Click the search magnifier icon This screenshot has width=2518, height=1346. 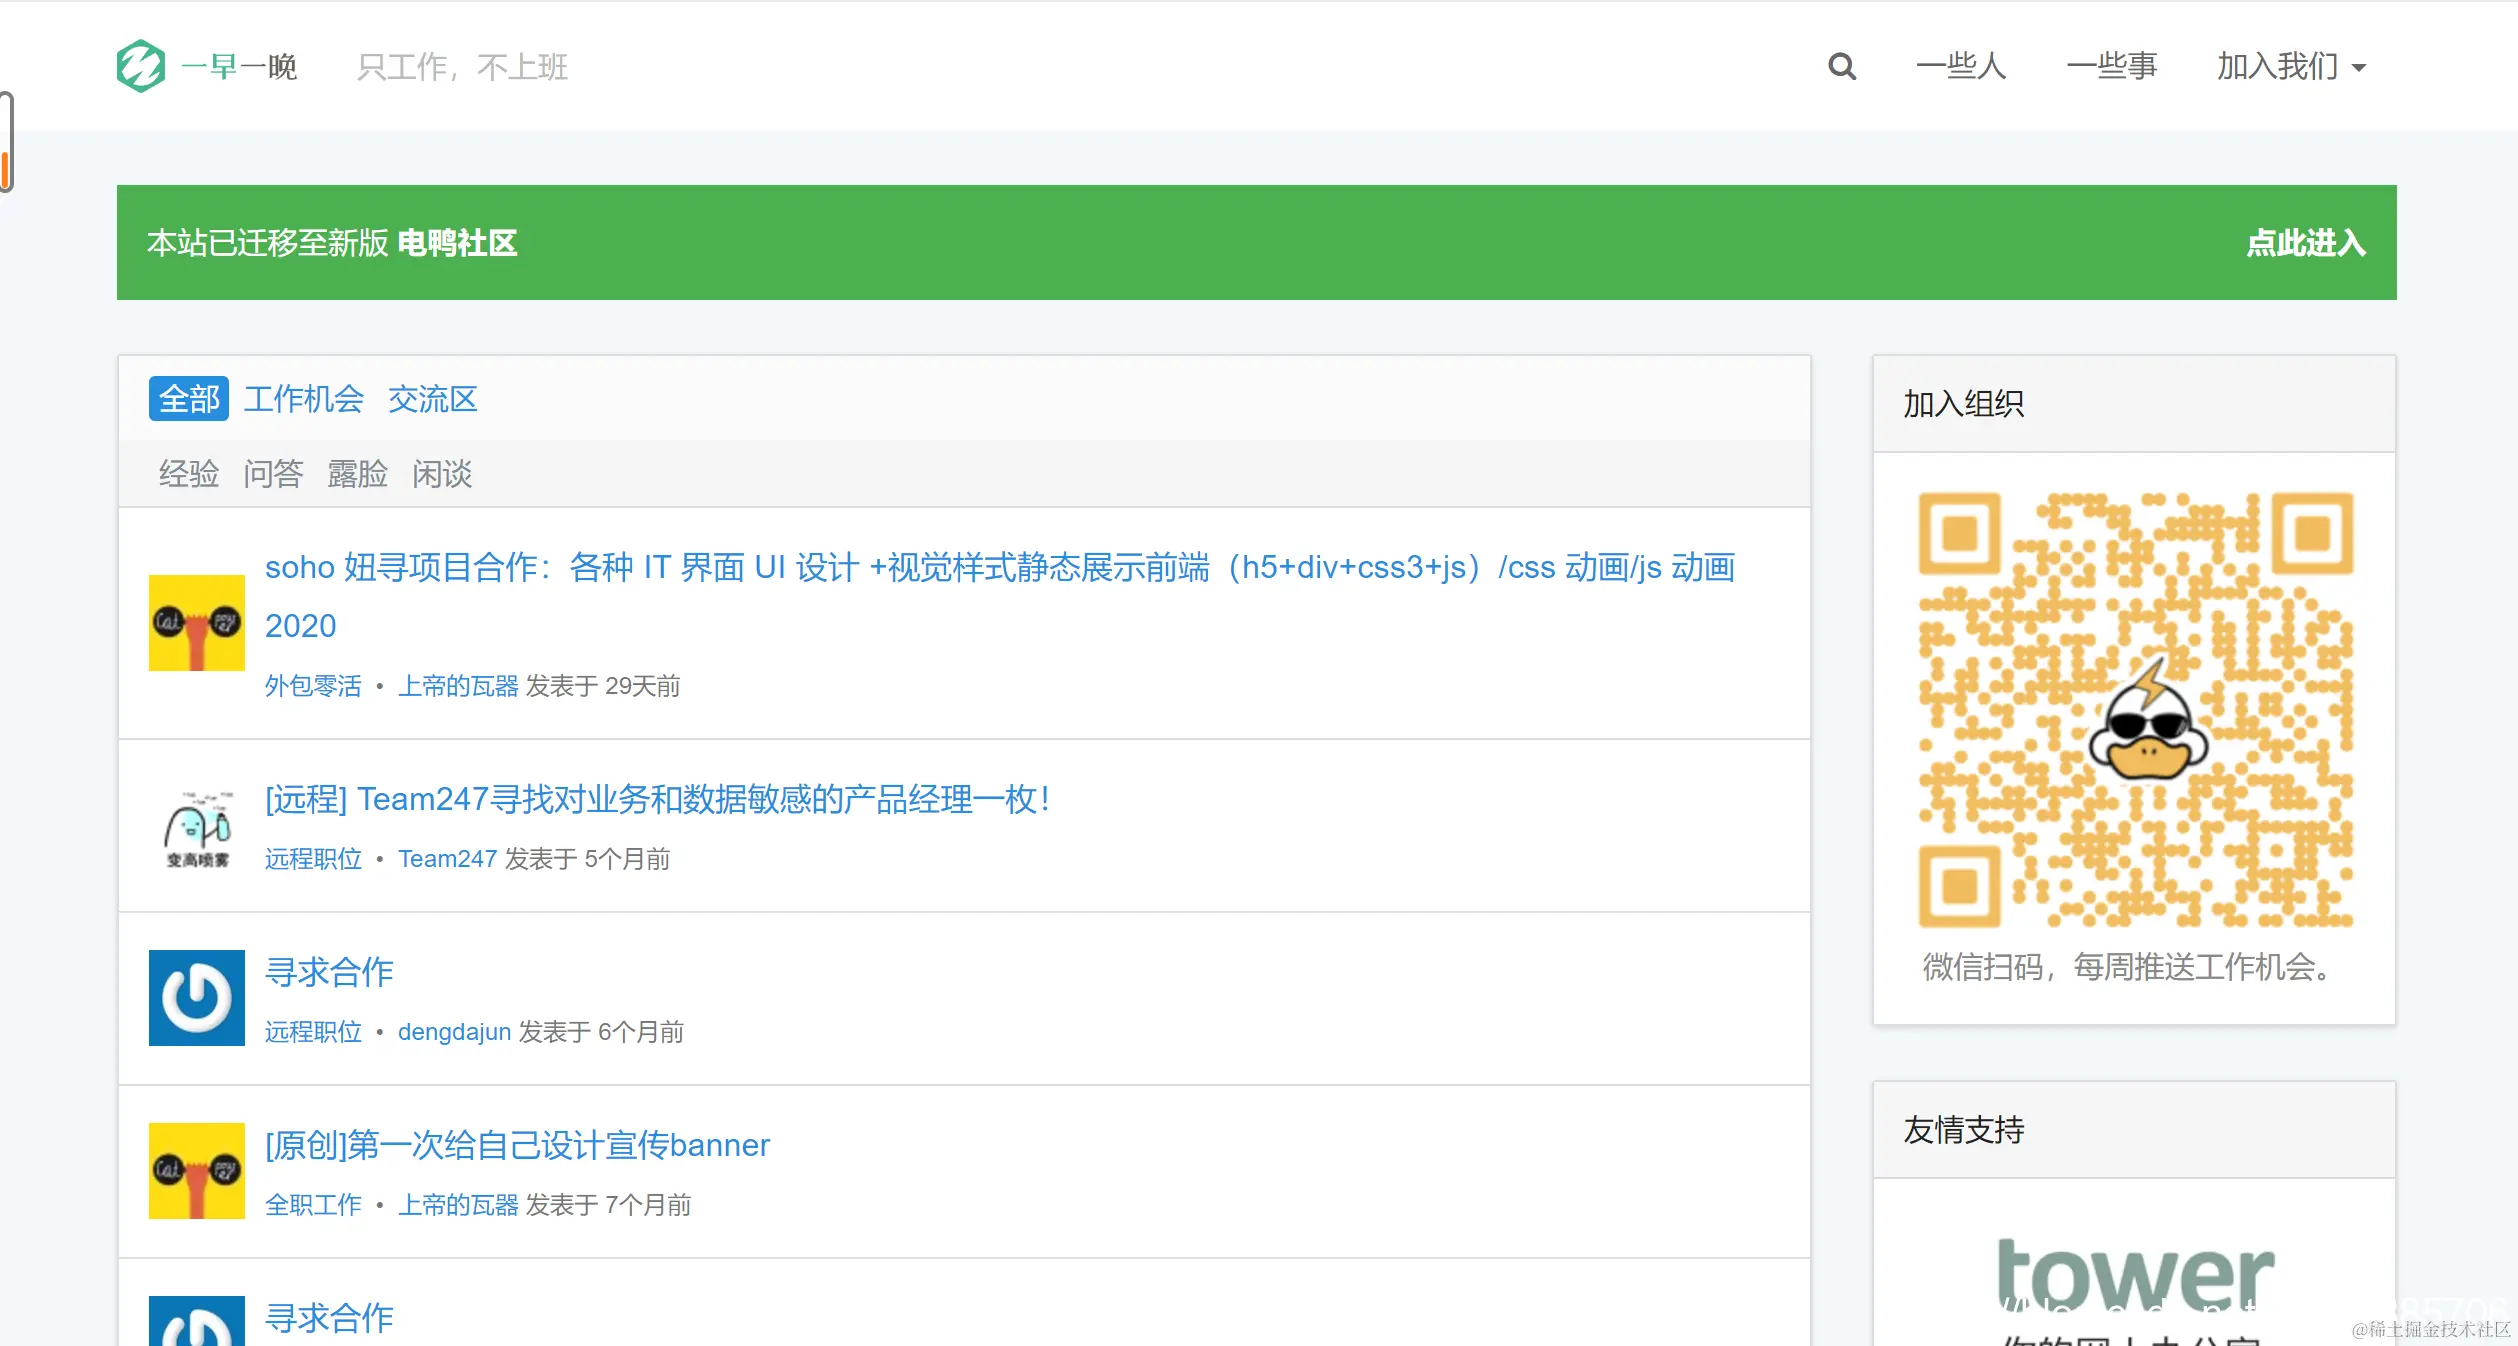pyautogui.click(x=1841, y=67)
